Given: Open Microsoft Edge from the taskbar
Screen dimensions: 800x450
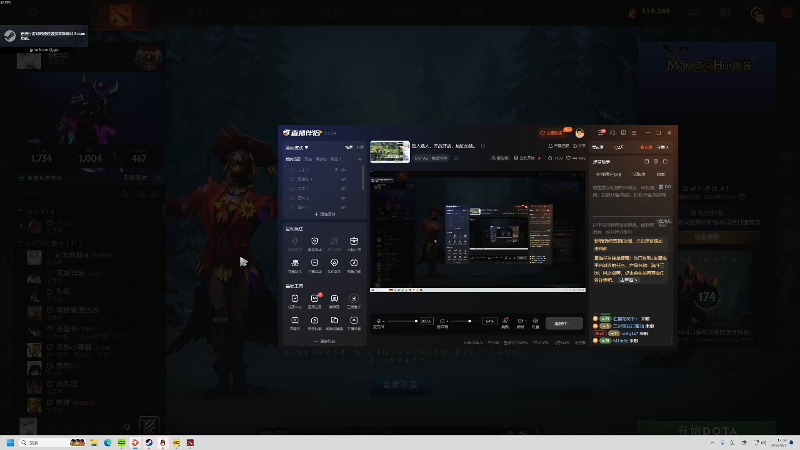Looking at the screenshot, I should point(108,443).
